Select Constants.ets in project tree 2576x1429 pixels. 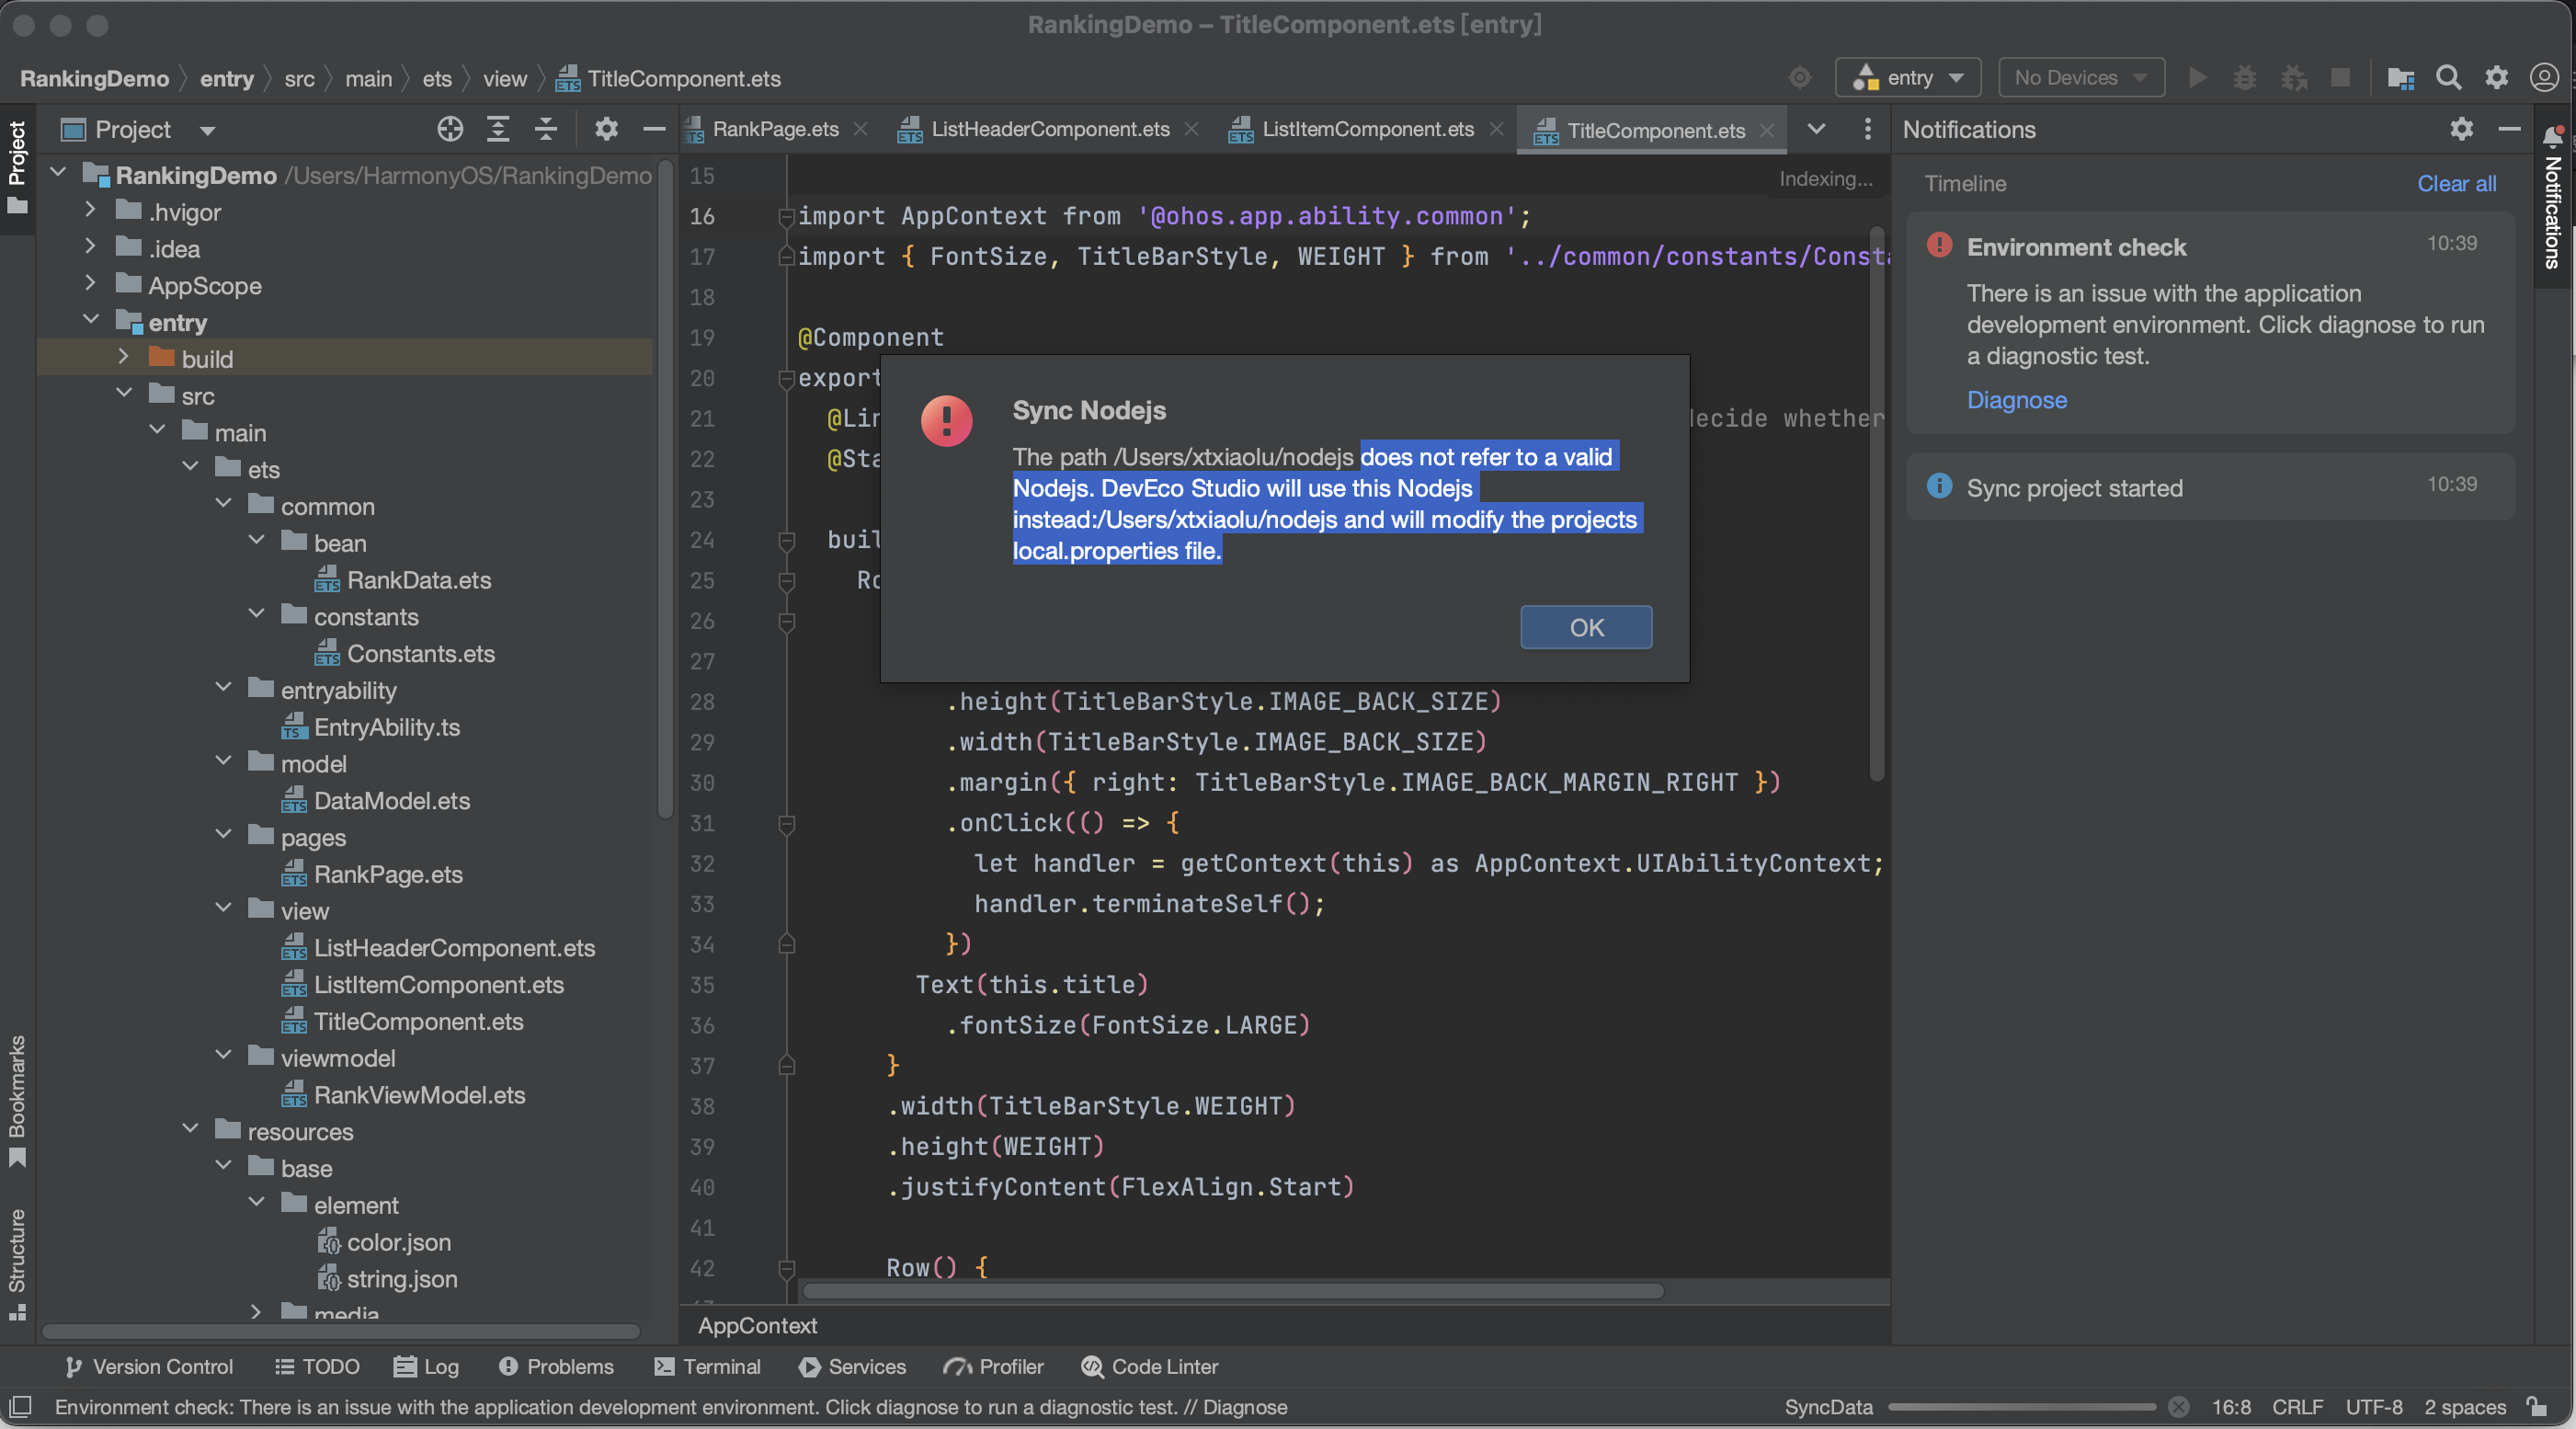(405, 653)
